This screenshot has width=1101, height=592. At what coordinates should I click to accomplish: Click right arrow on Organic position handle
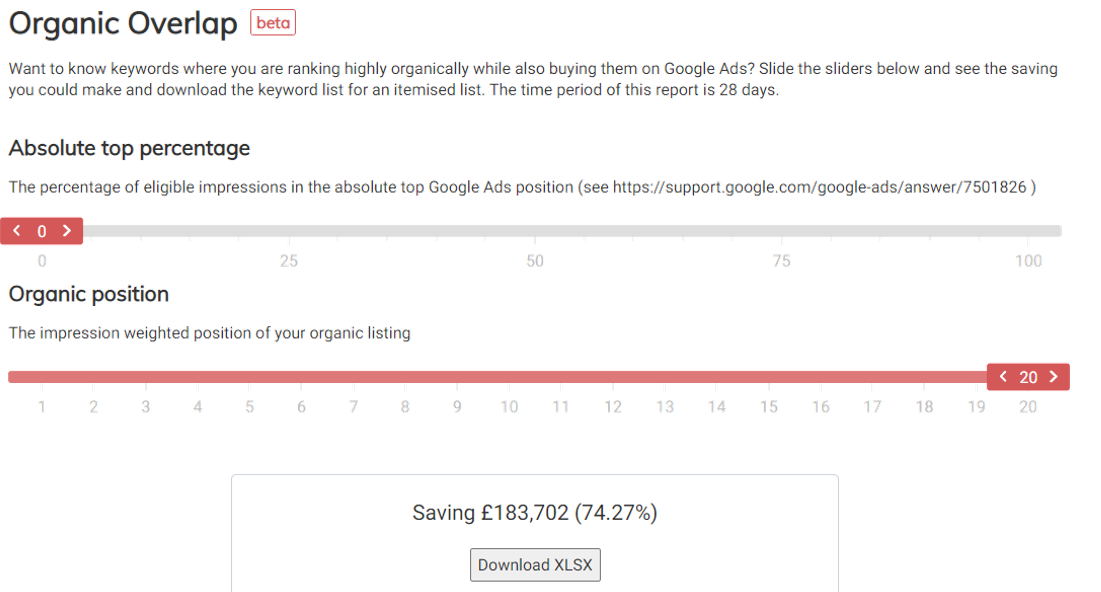(x=1054, y=377)
